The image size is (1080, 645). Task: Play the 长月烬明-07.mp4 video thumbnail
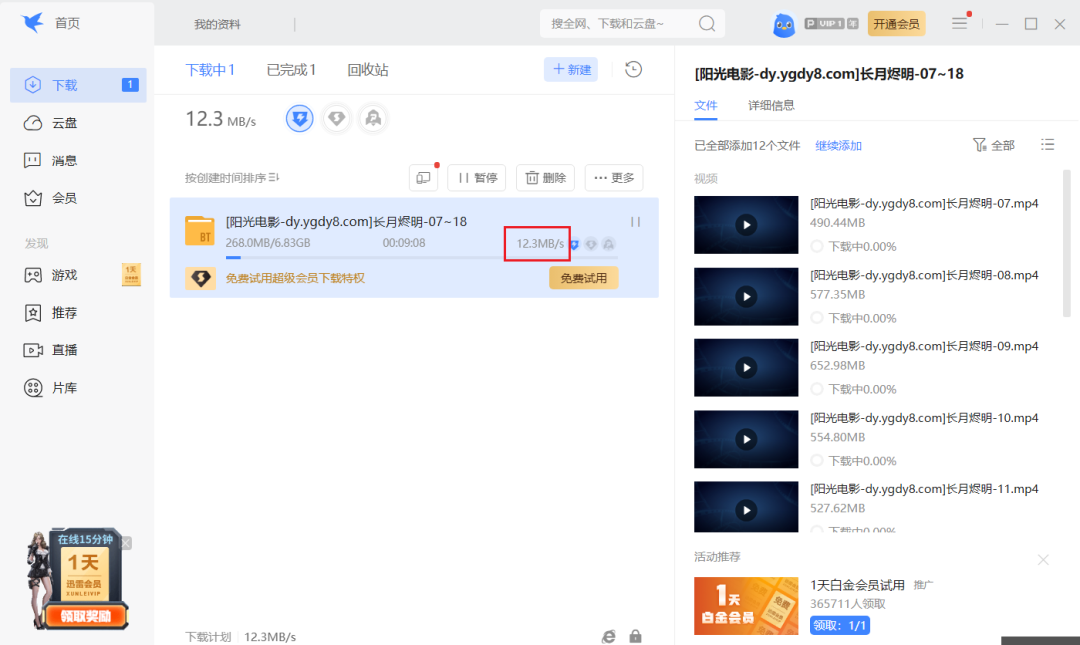coord(746,225)
